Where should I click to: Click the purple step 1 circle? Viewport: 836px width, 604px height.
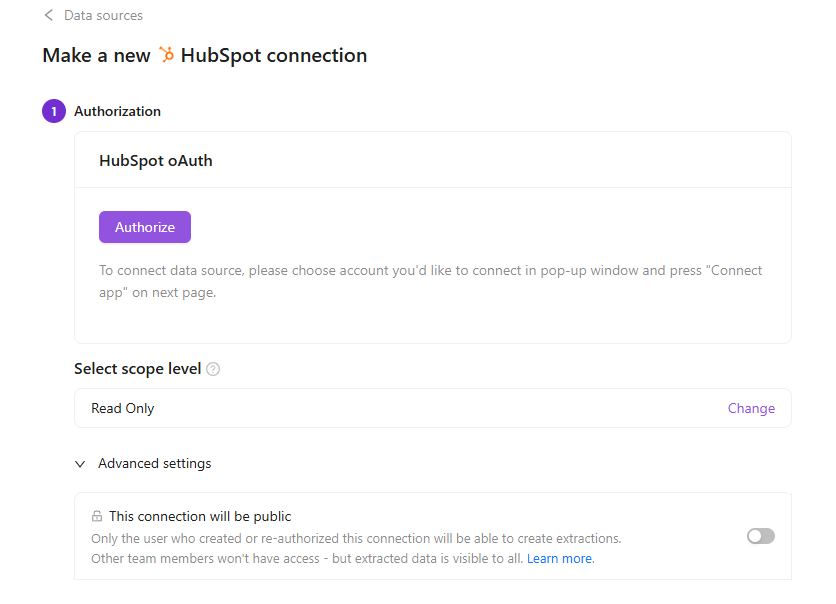coord(54,111)
